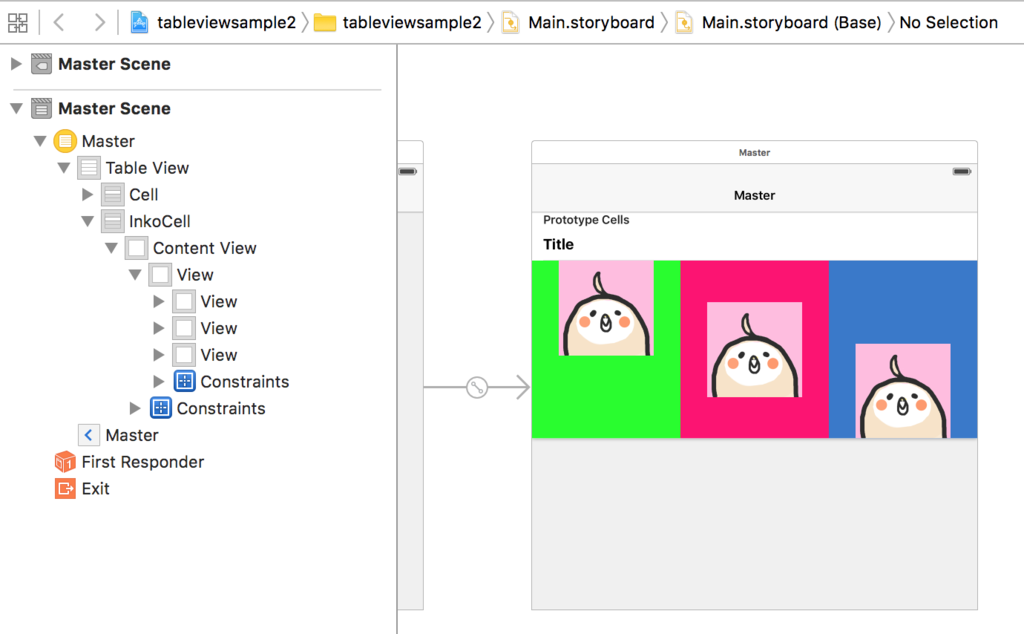Collapse the InkoCell node
The image size is (1024, 634).
click(x=88, y=221)
